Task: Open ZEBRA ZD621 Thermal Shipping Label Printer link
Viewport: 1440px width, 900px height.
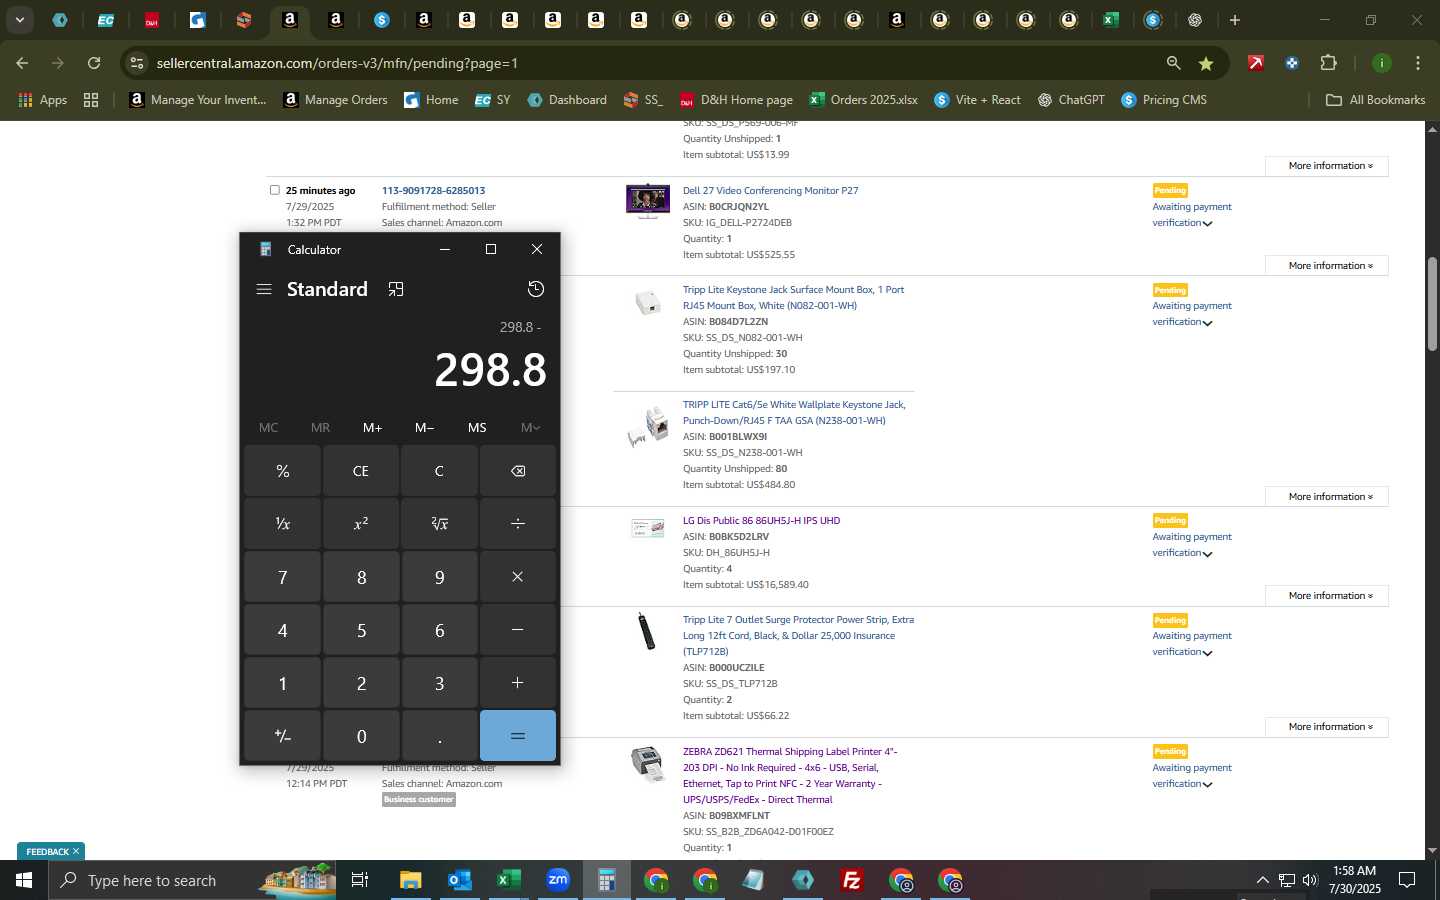Action: point(790,775)
